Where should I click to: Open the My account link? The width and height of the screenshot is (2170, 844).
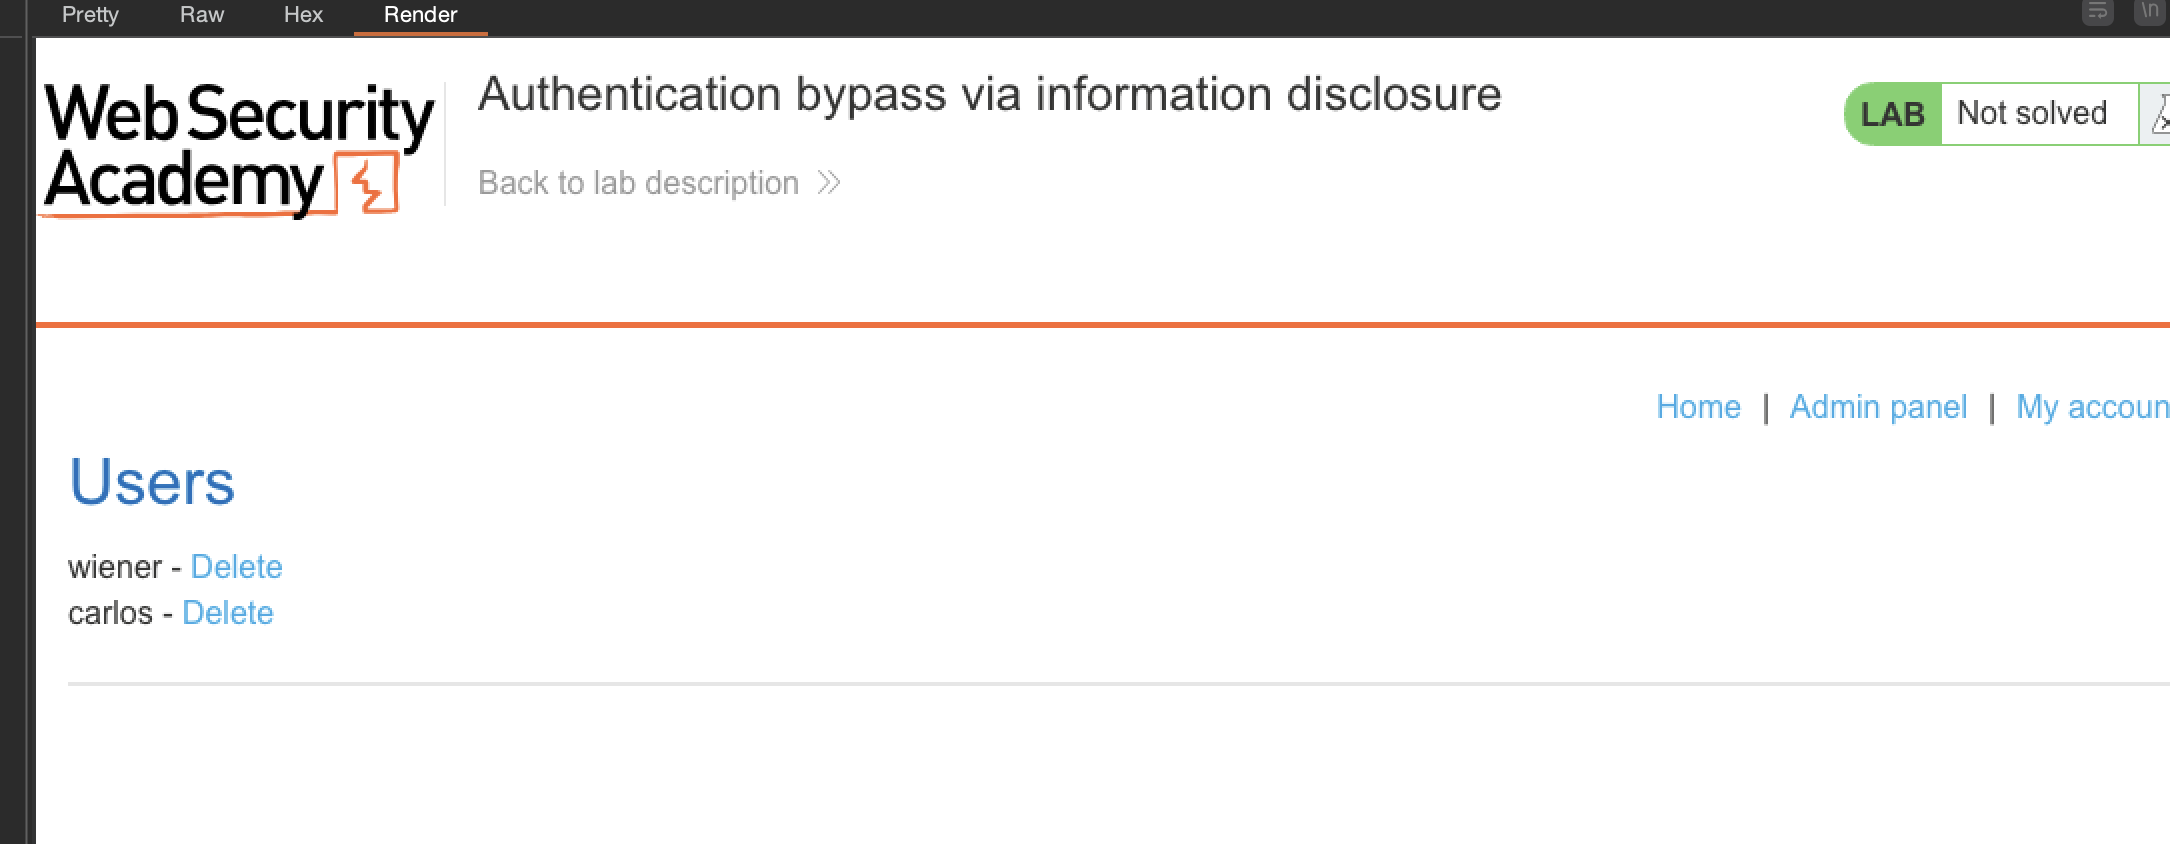pos(2092,407)
